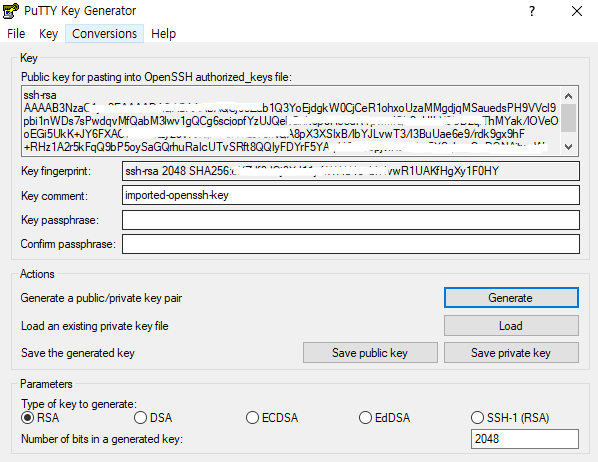Open the Help menu
Viewport: 598px width, 462px height.
pos(163,34)
